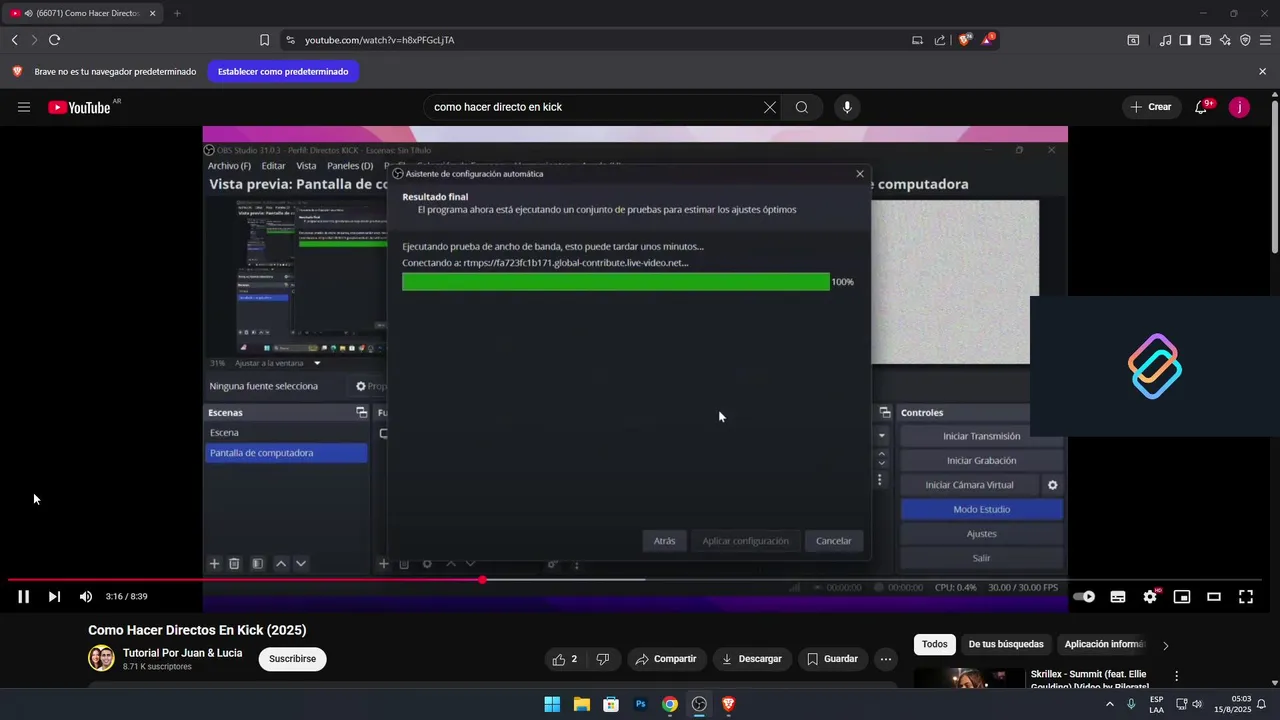1280x720 pixels.
Task: Click the YouTube search magnifier button
Action: coord(802,107)
